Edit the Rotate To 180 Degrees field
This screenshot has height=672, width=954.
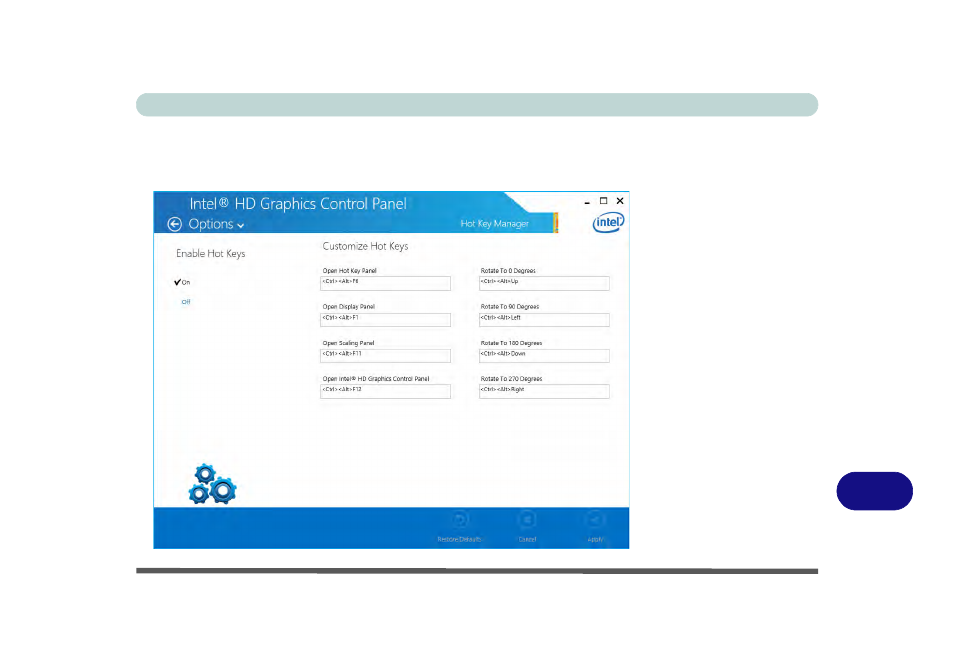(x=544, y=356)
